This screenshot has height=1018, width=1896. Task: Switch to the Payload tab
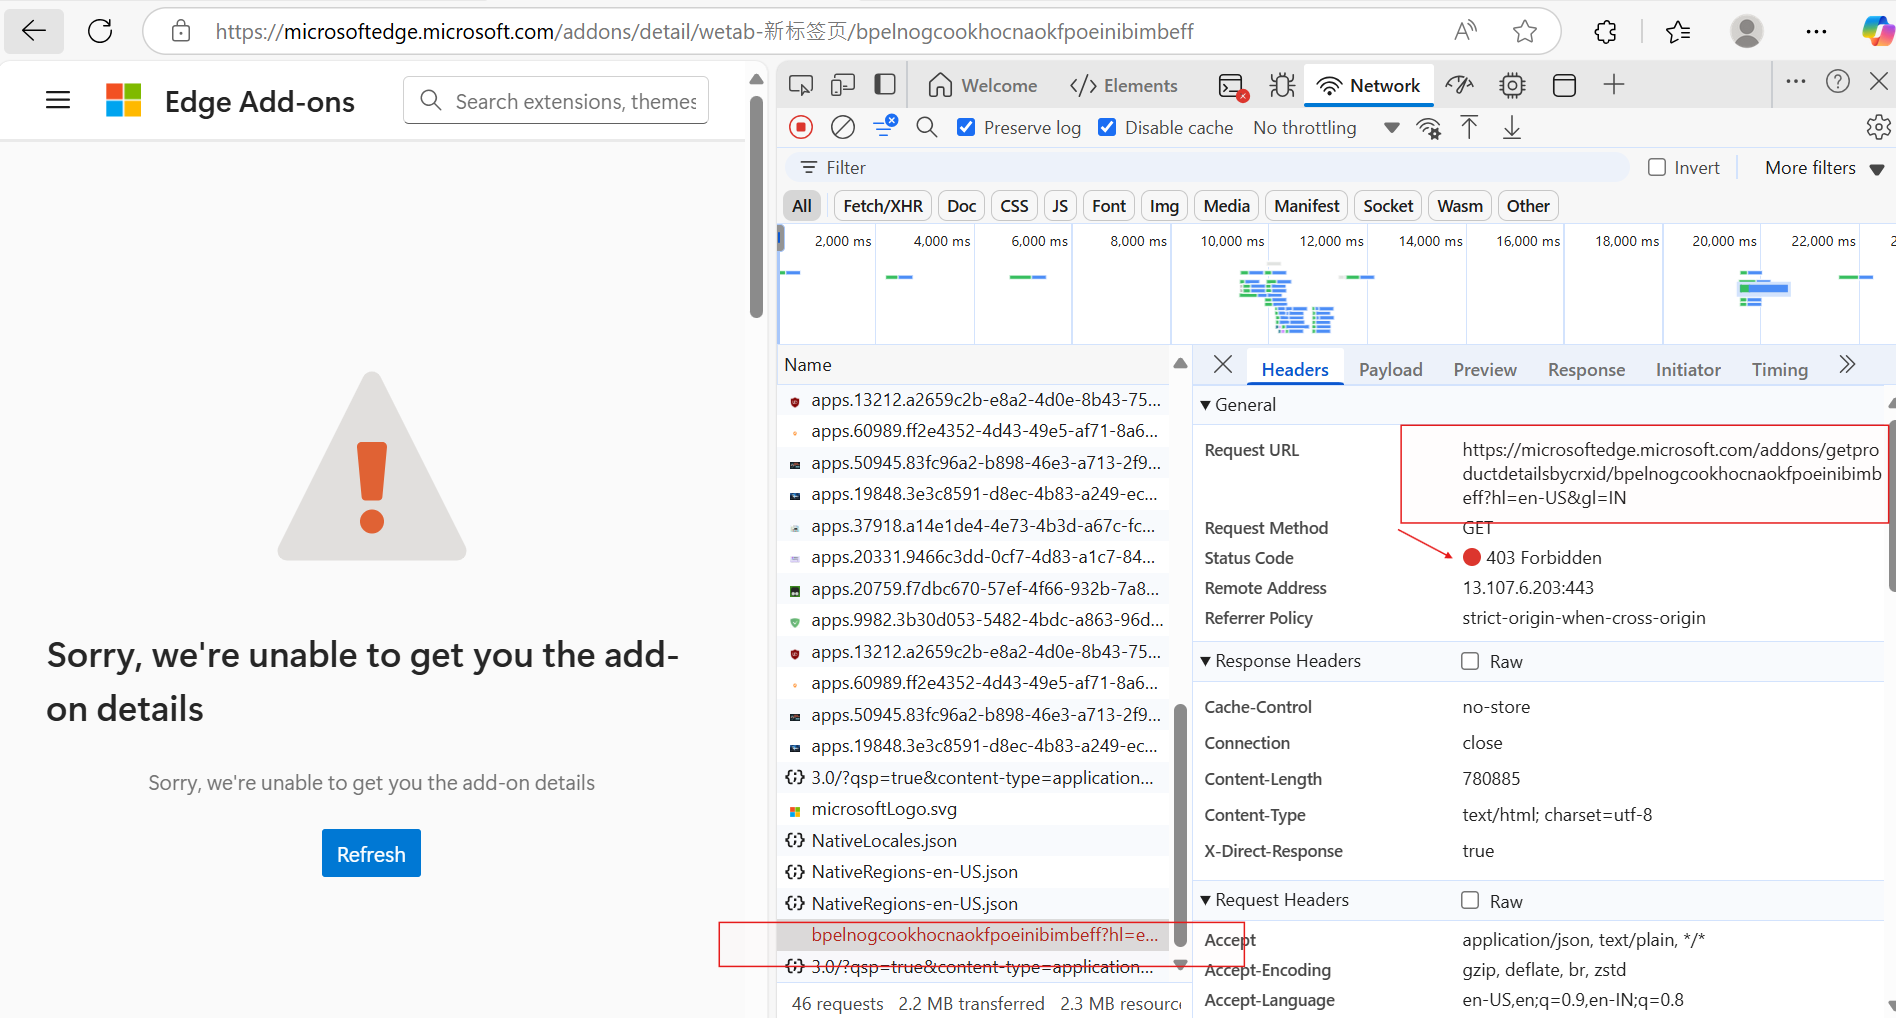[x=1390, y=369]
